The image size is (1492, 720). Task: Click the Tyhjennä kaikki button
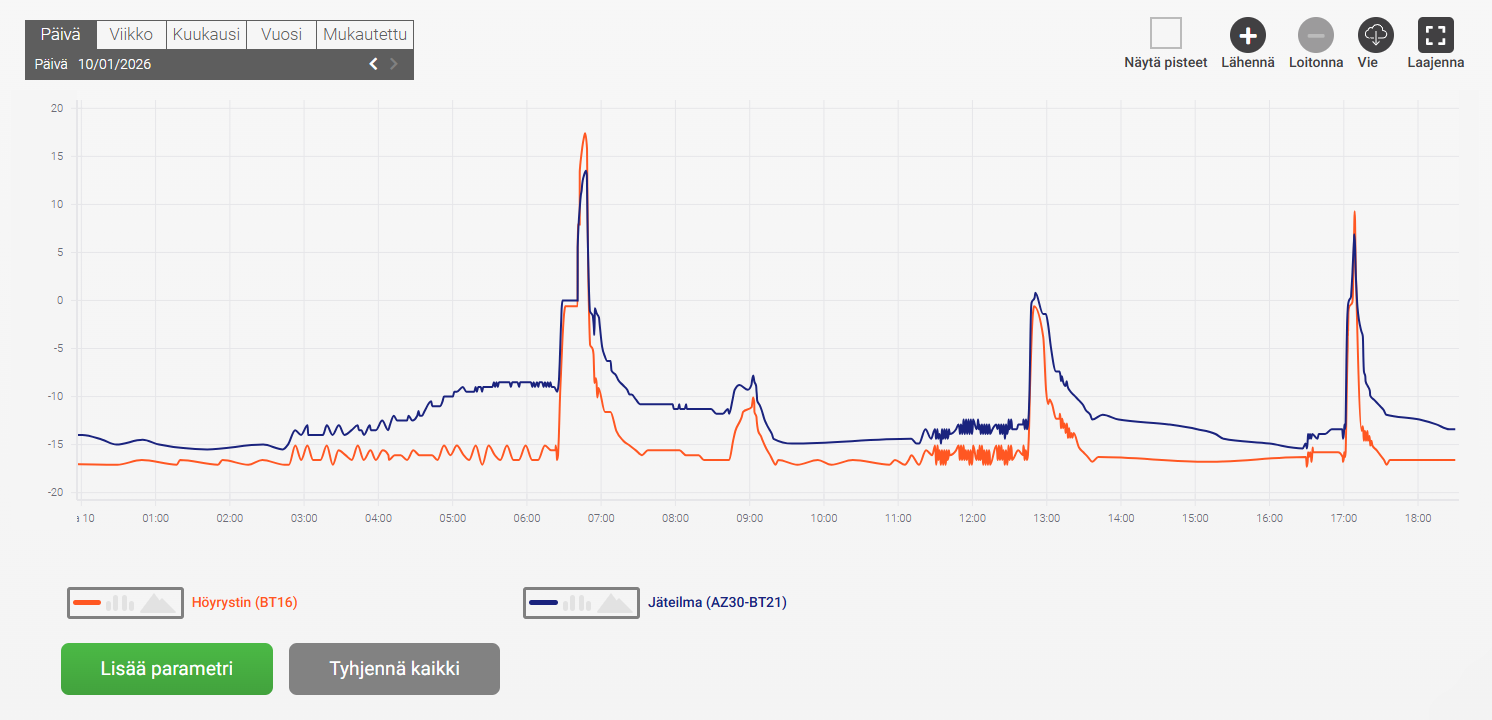pos(394,669)
